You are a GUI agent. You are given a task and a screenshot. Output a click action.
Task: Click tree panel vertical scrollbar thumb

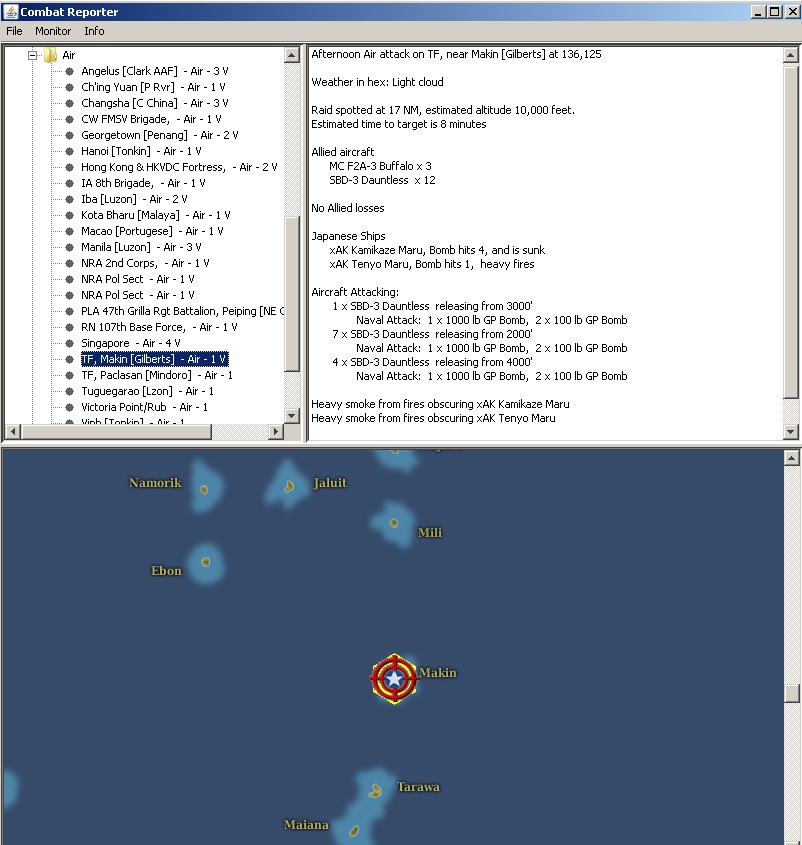tap(292, 294)
